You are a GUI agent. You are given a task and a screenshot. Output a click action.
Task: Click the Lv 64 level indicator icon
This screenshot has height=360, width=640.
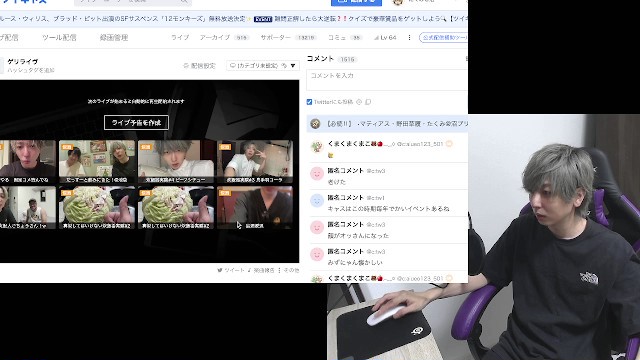tap(376, 38)
